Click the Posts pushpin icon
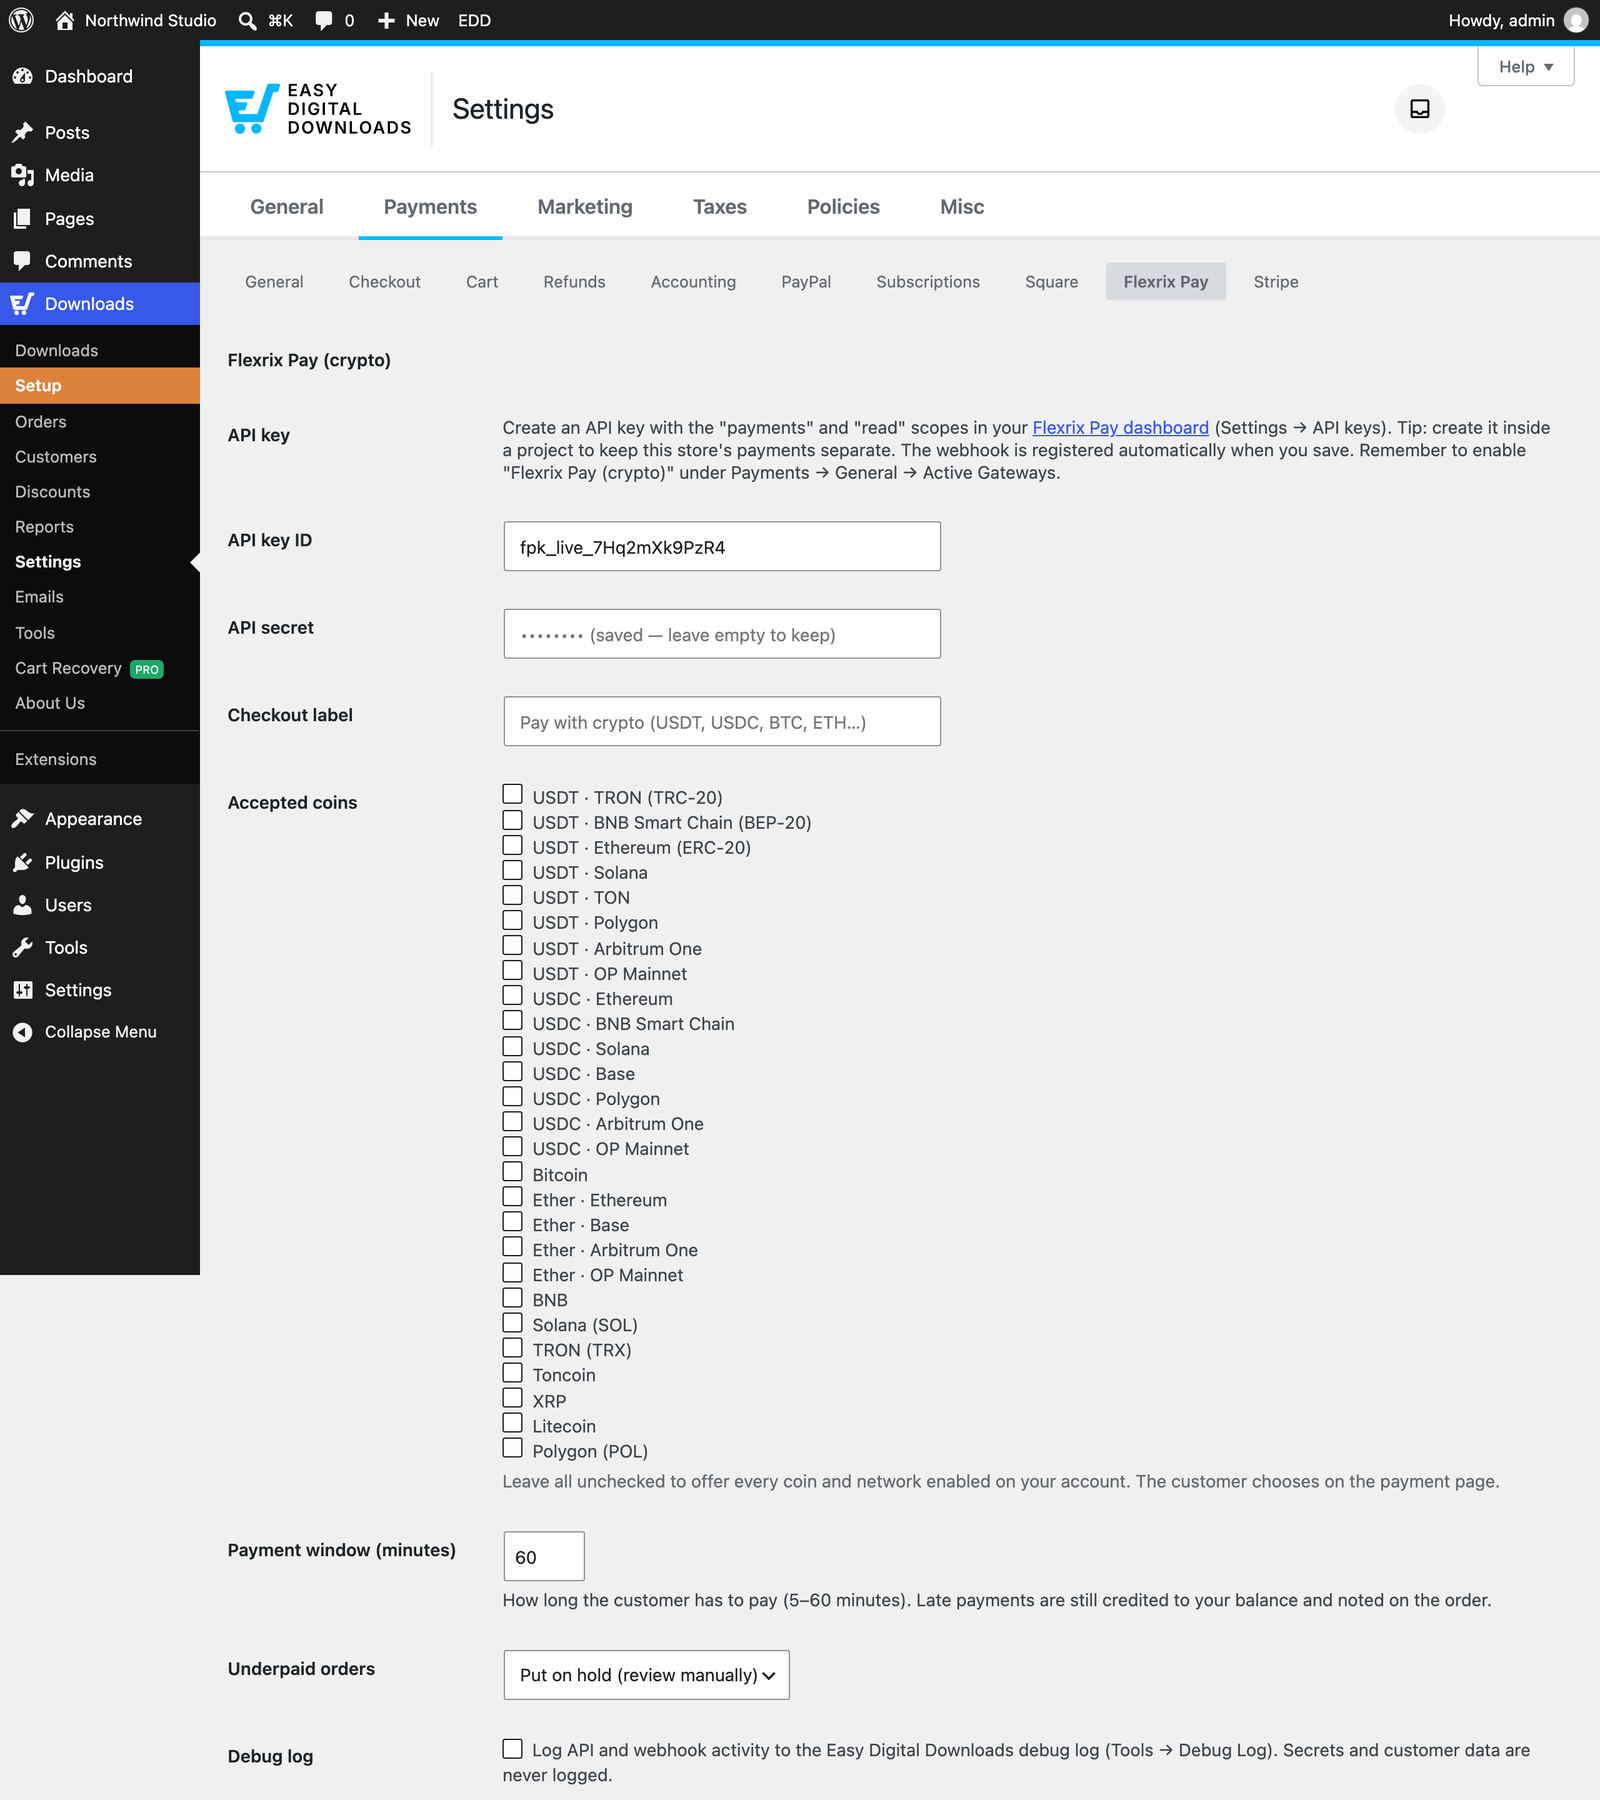1600x1800 pixels. (22, 132)
